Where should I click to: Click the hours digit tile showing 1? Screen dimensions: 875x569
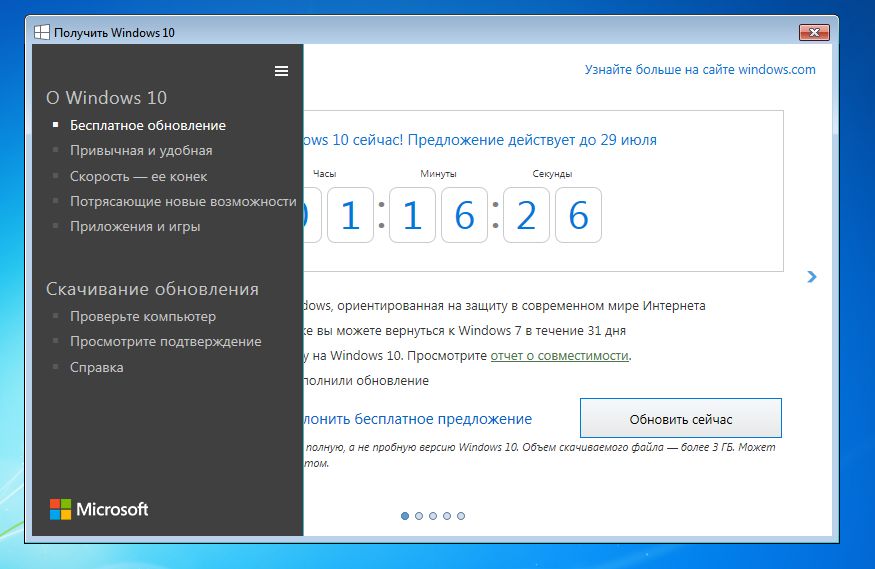(350, 215)
